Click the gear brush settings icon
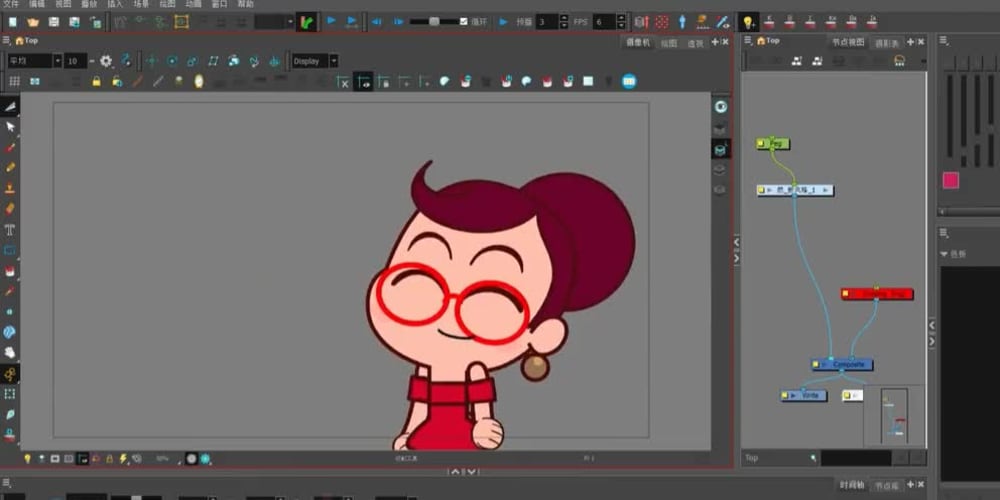This screenshot has width=1000, height=500. 106,61
